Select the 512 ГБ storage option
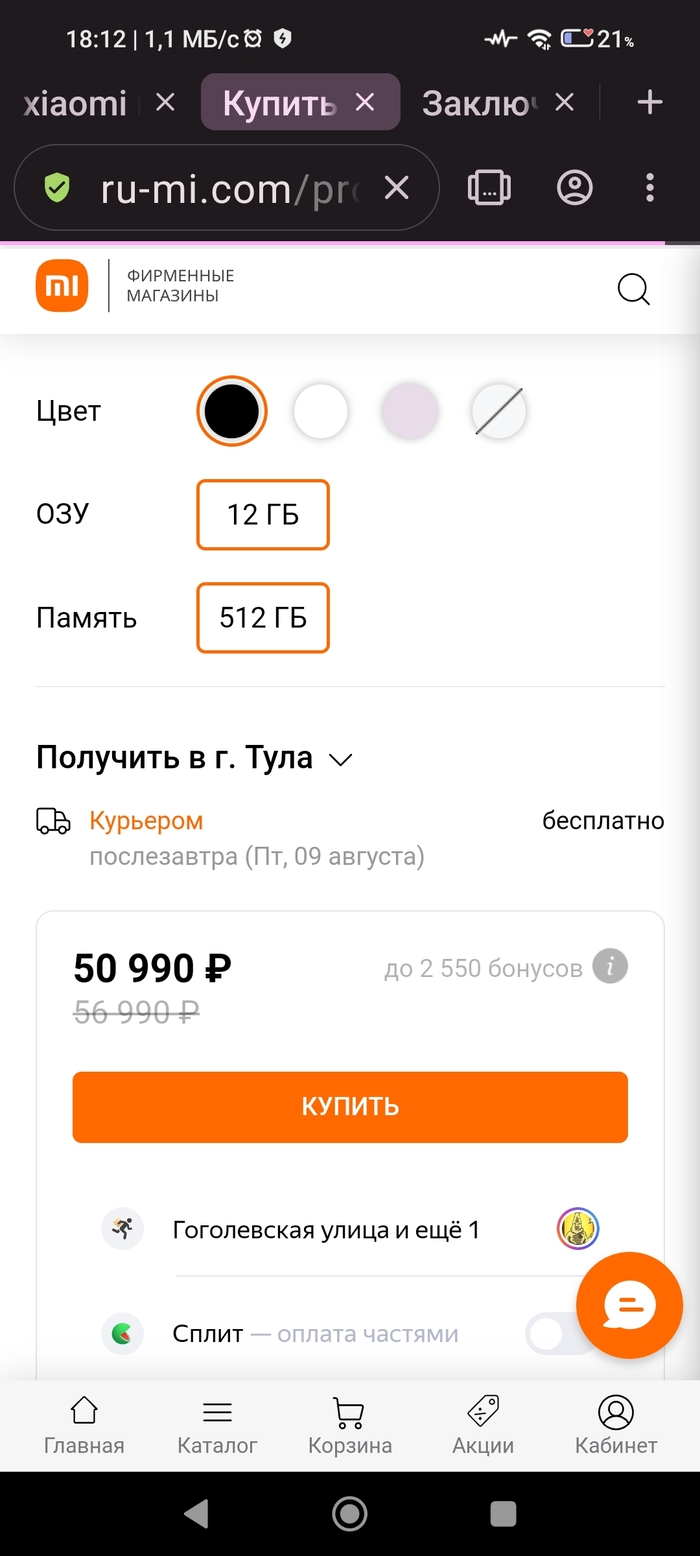The image size is (700, 1556). [x=263, y=618]
